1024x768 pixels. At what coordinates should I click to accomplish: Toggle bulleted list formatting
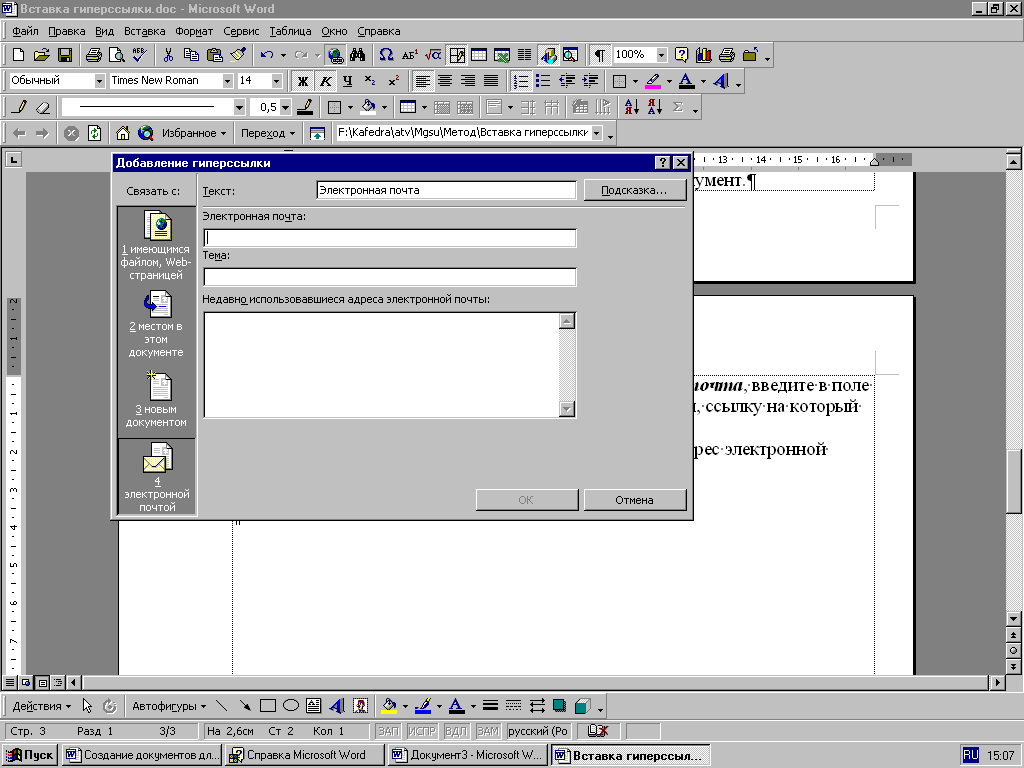coord(543,81)
